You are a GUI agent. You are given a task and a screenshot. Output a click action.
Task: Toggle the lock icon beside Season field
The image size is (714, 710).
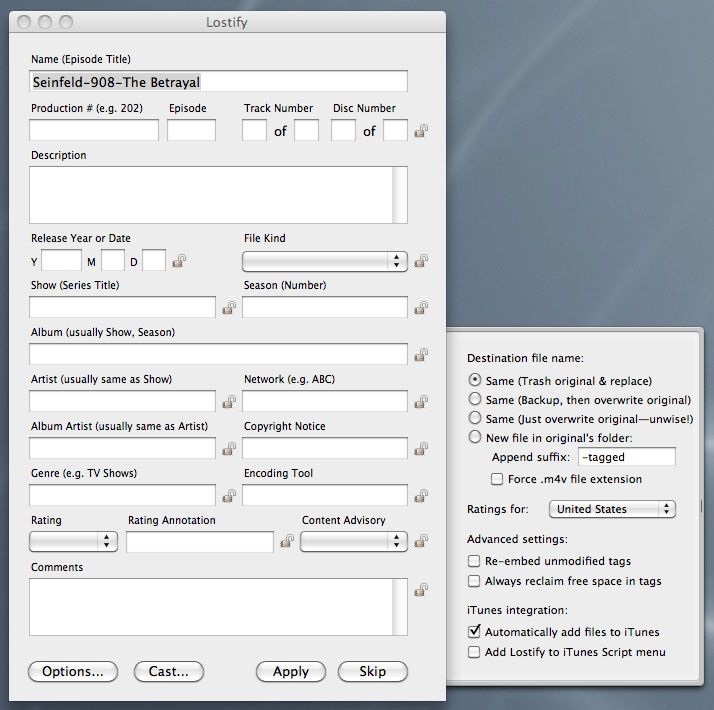(421, 308)
